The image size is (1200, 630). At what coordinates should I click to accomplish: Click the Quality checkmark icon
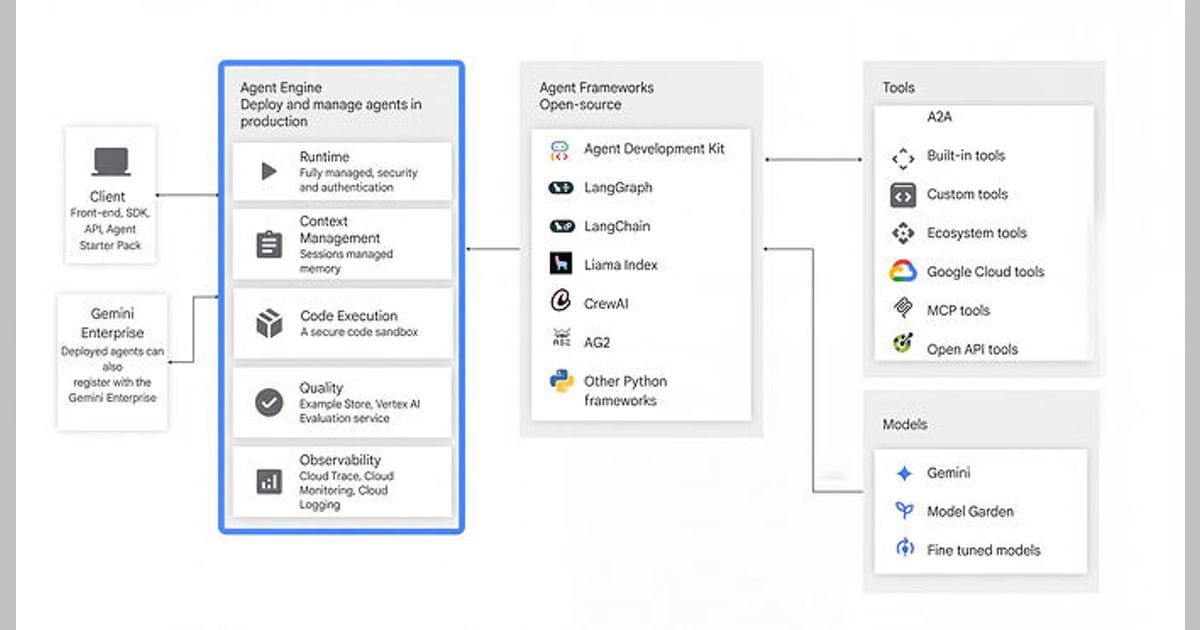coord(268,402)
